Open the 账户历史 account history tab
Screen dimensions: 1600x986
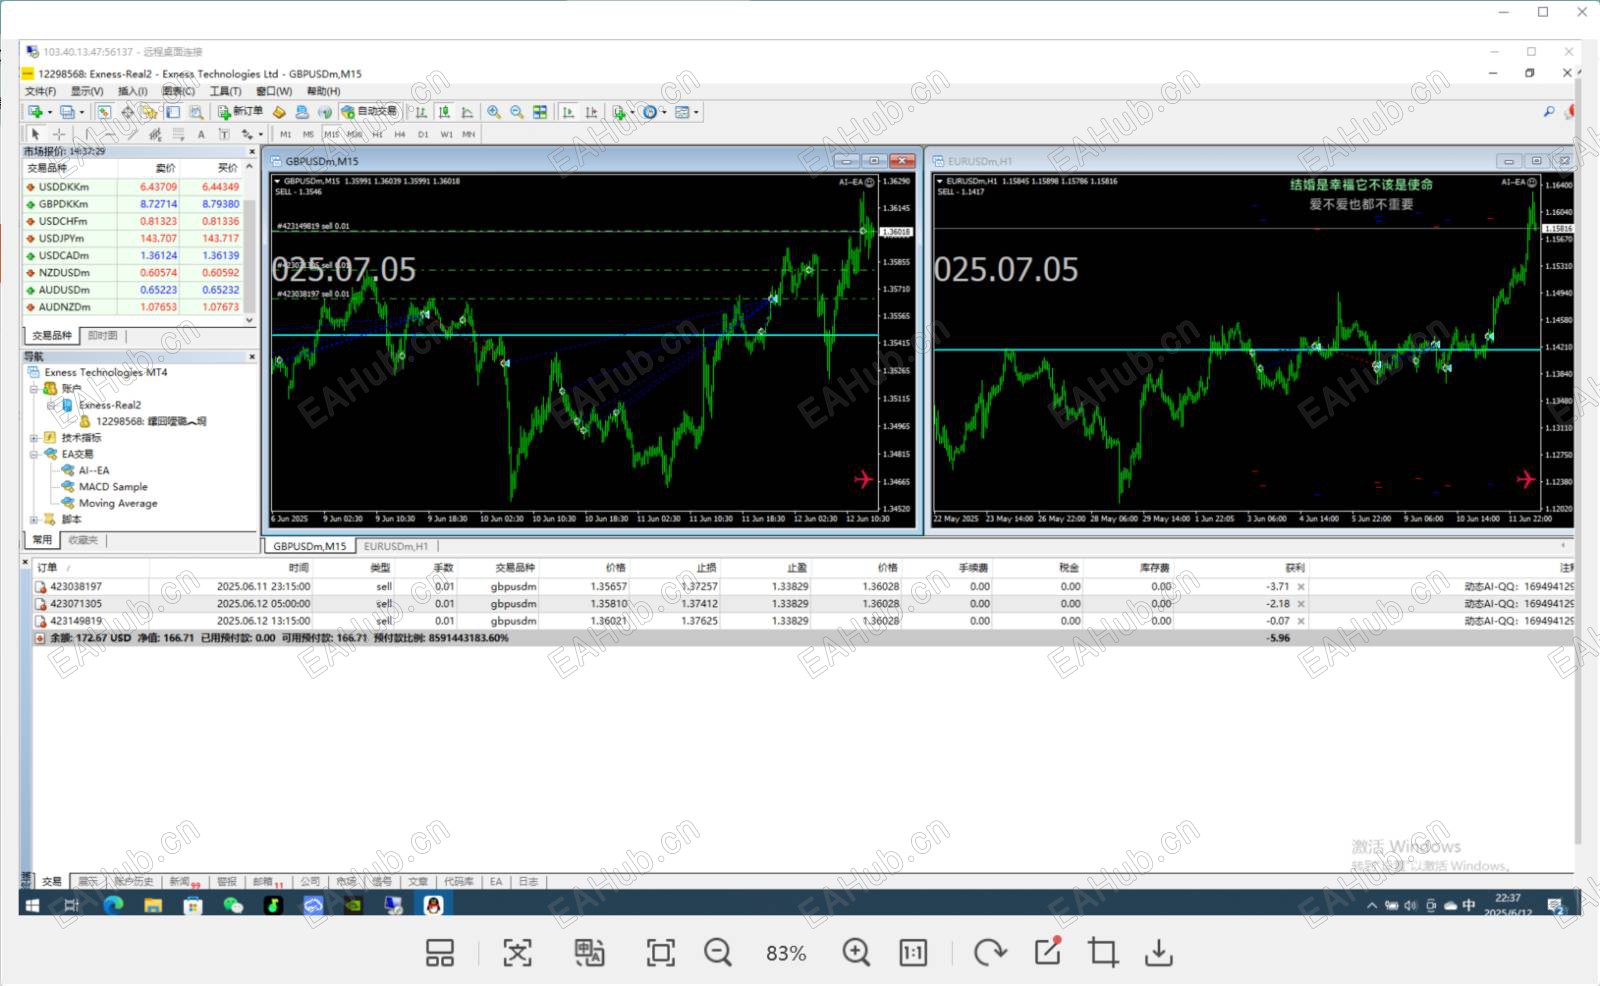coord(133,882)
